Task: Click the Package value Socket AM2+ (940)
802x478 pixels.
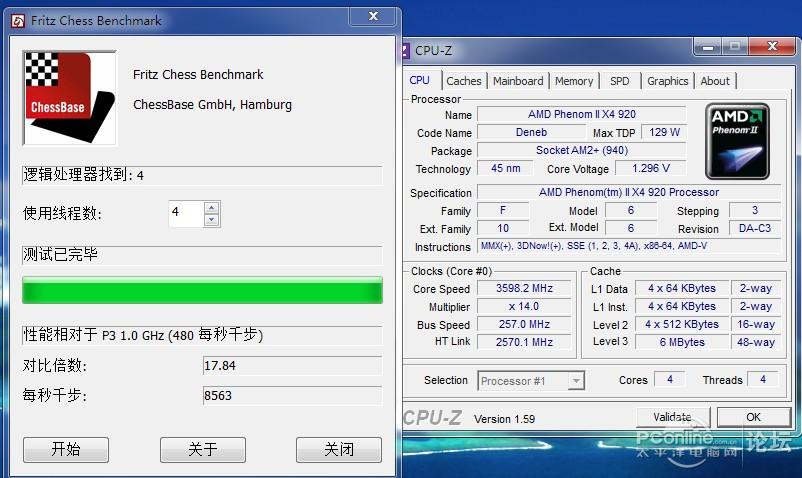Action: tap(582, 150)
